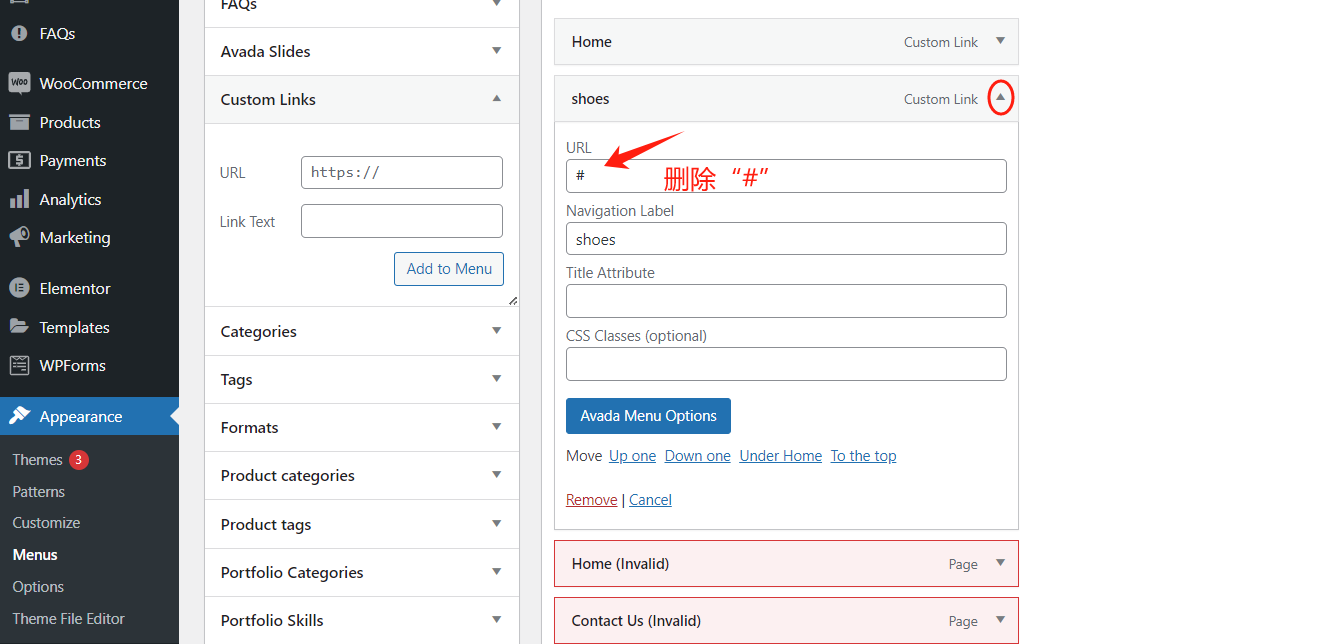This screenshot has height=644, width=1341.
Task: Open the WooCommerce sidebar icon
Action: pos(22,82)
